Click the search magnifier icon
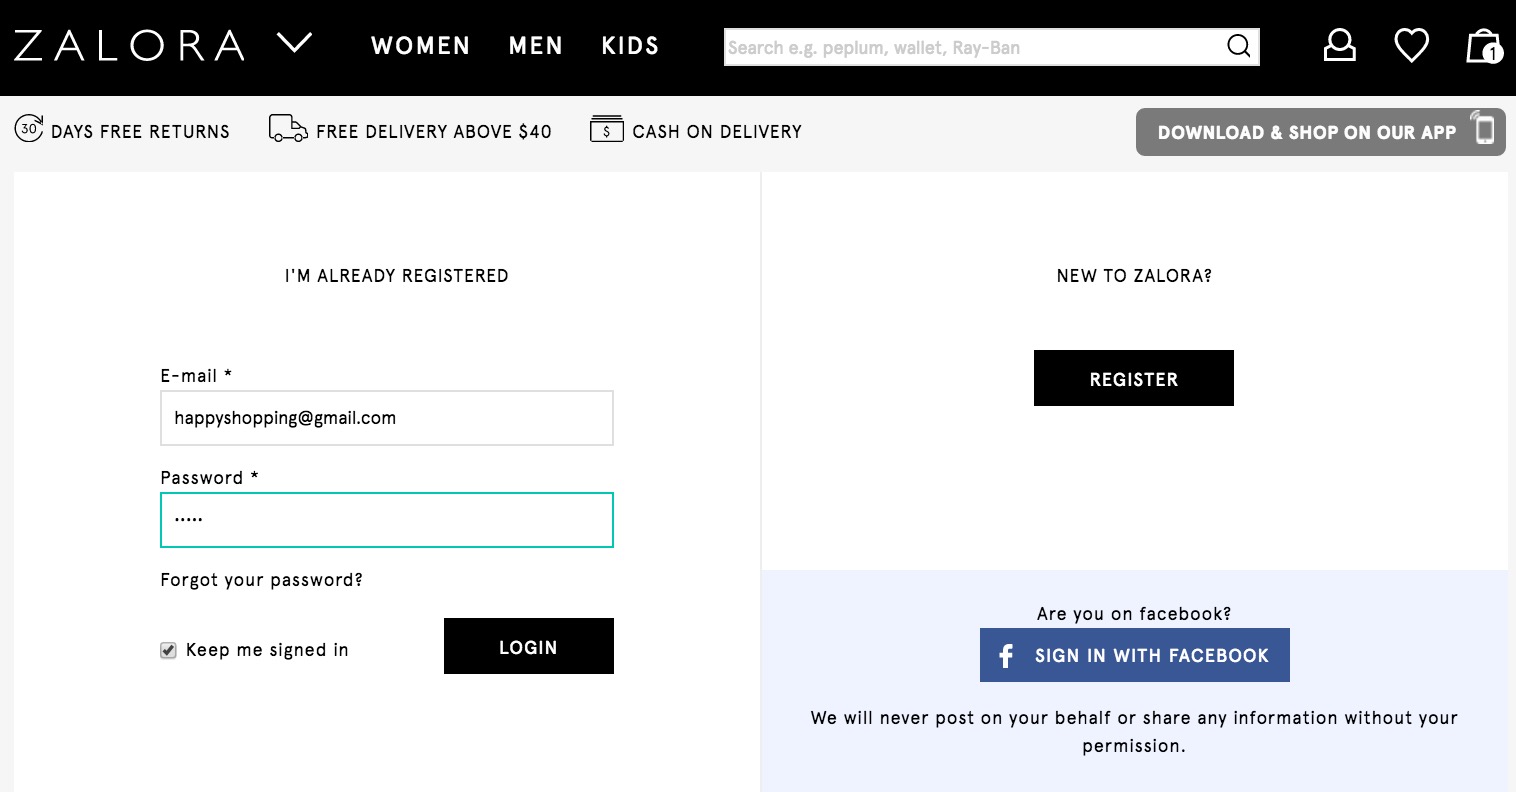The height and width of the screenshot is (792, 1516). 1238,46
